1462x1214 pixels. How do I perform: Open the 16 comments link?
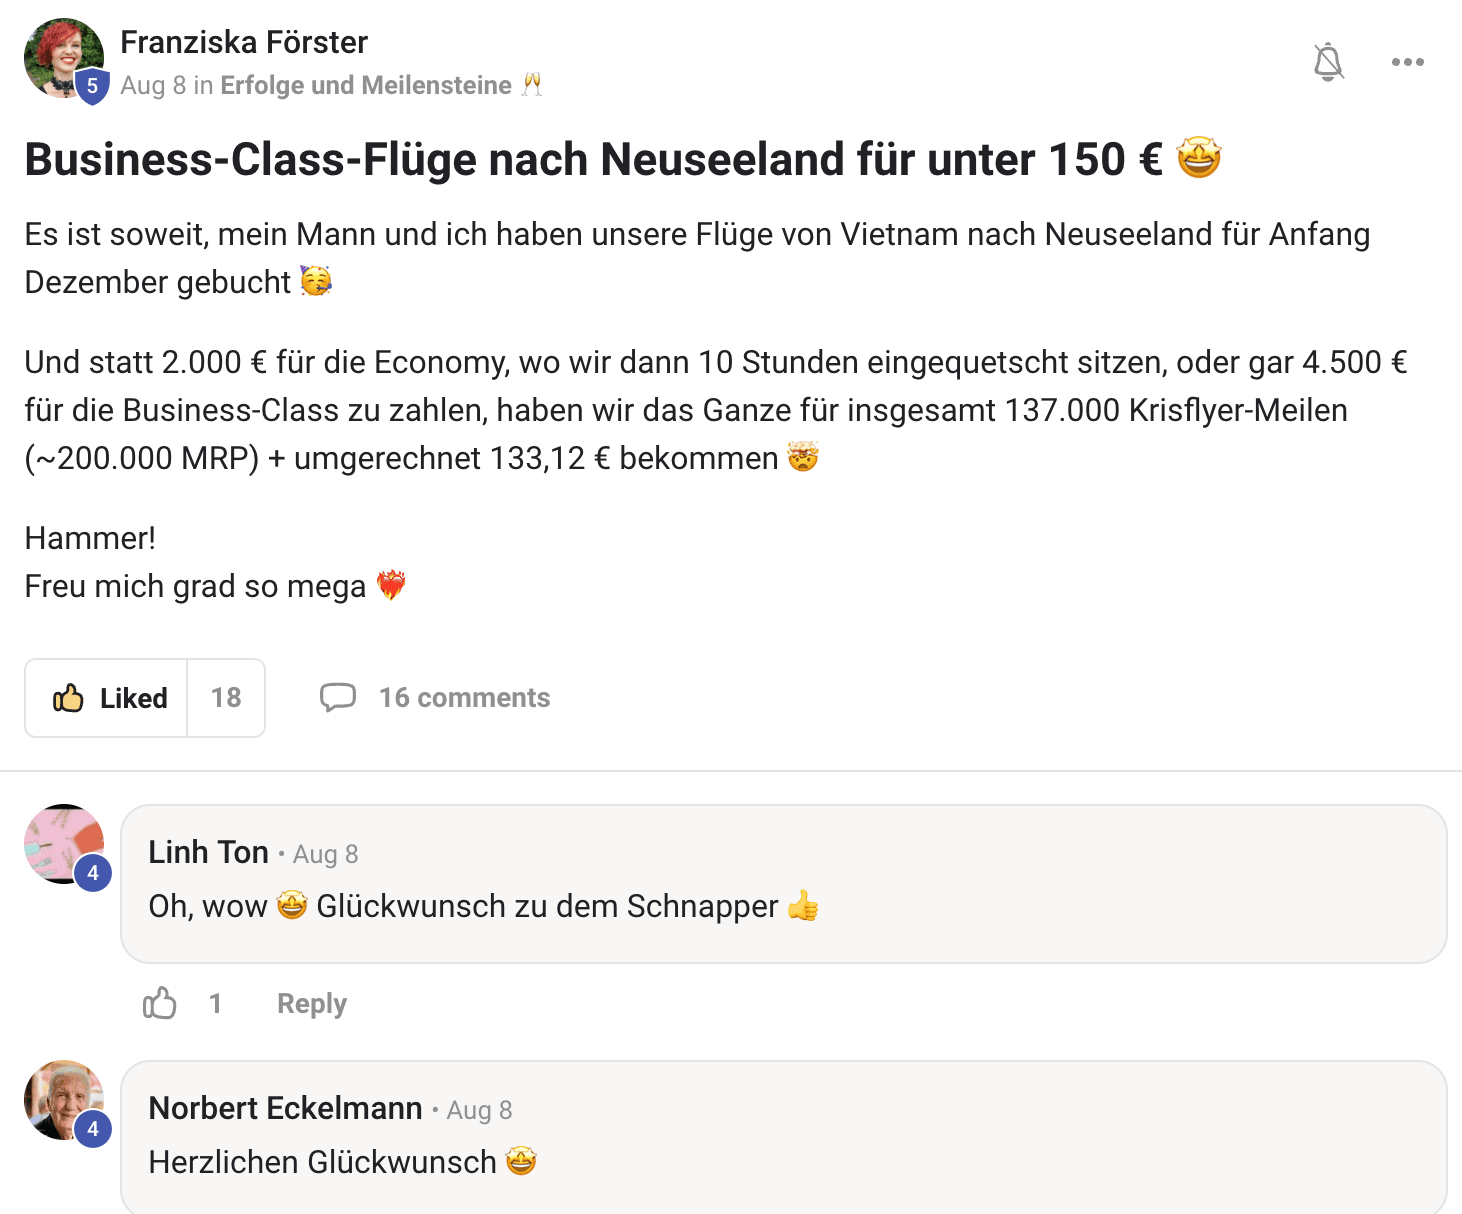pyautogui.click(x=464, y=698)
